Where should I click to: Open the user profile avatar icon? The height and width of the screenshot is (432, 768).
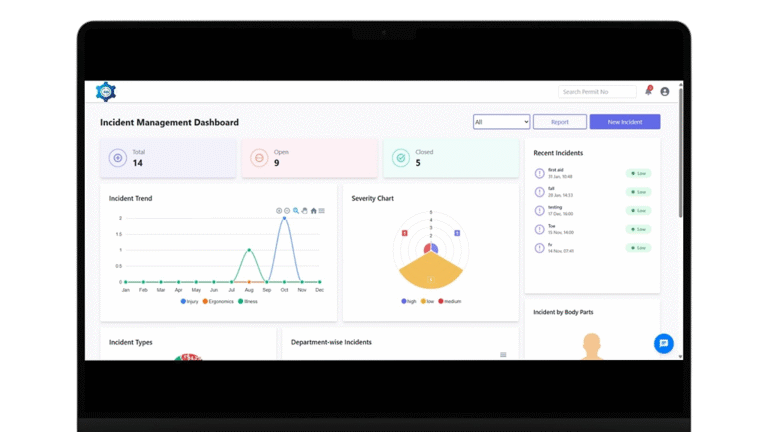point(665,92)
